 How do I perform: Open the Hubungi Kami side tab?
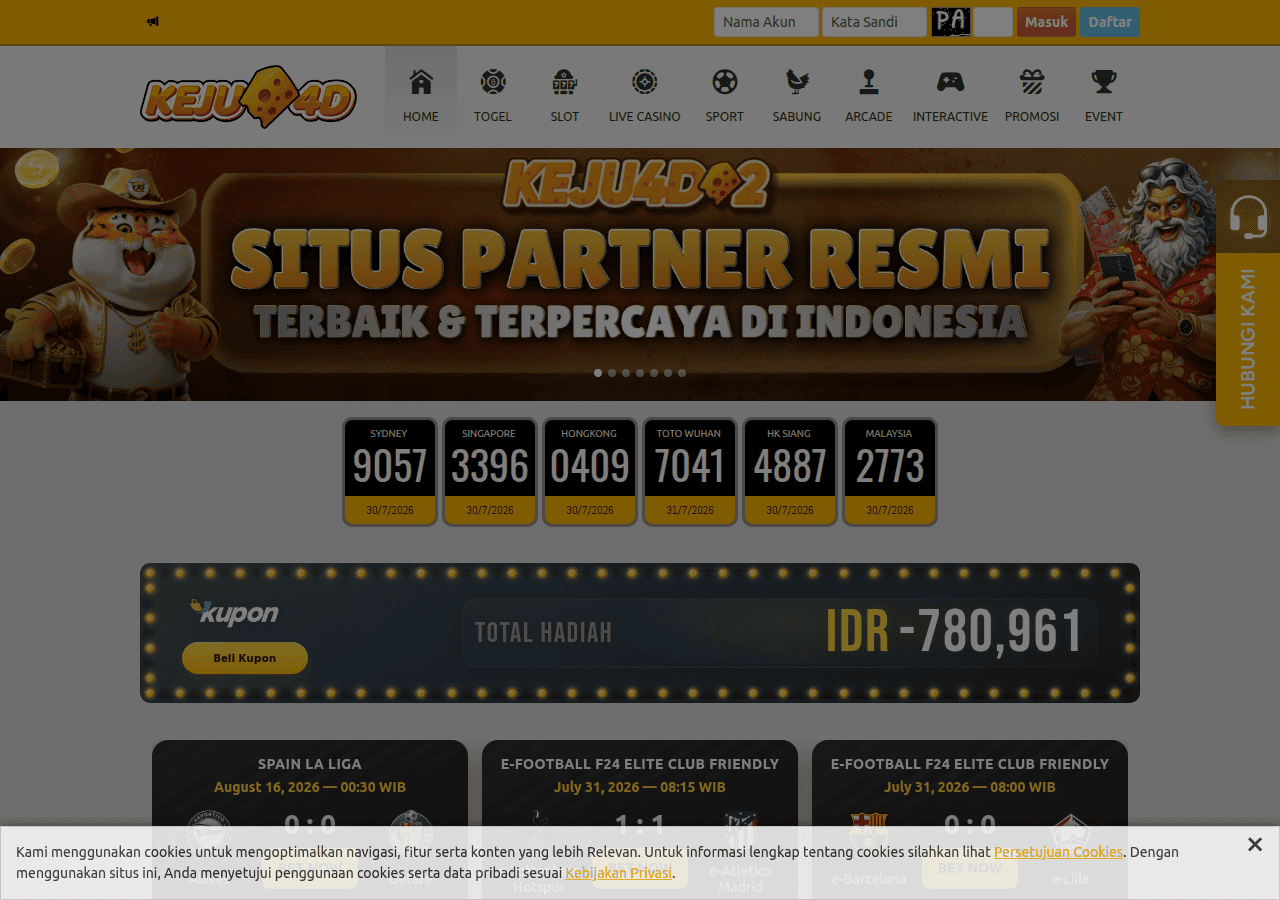pos(1248,339)
